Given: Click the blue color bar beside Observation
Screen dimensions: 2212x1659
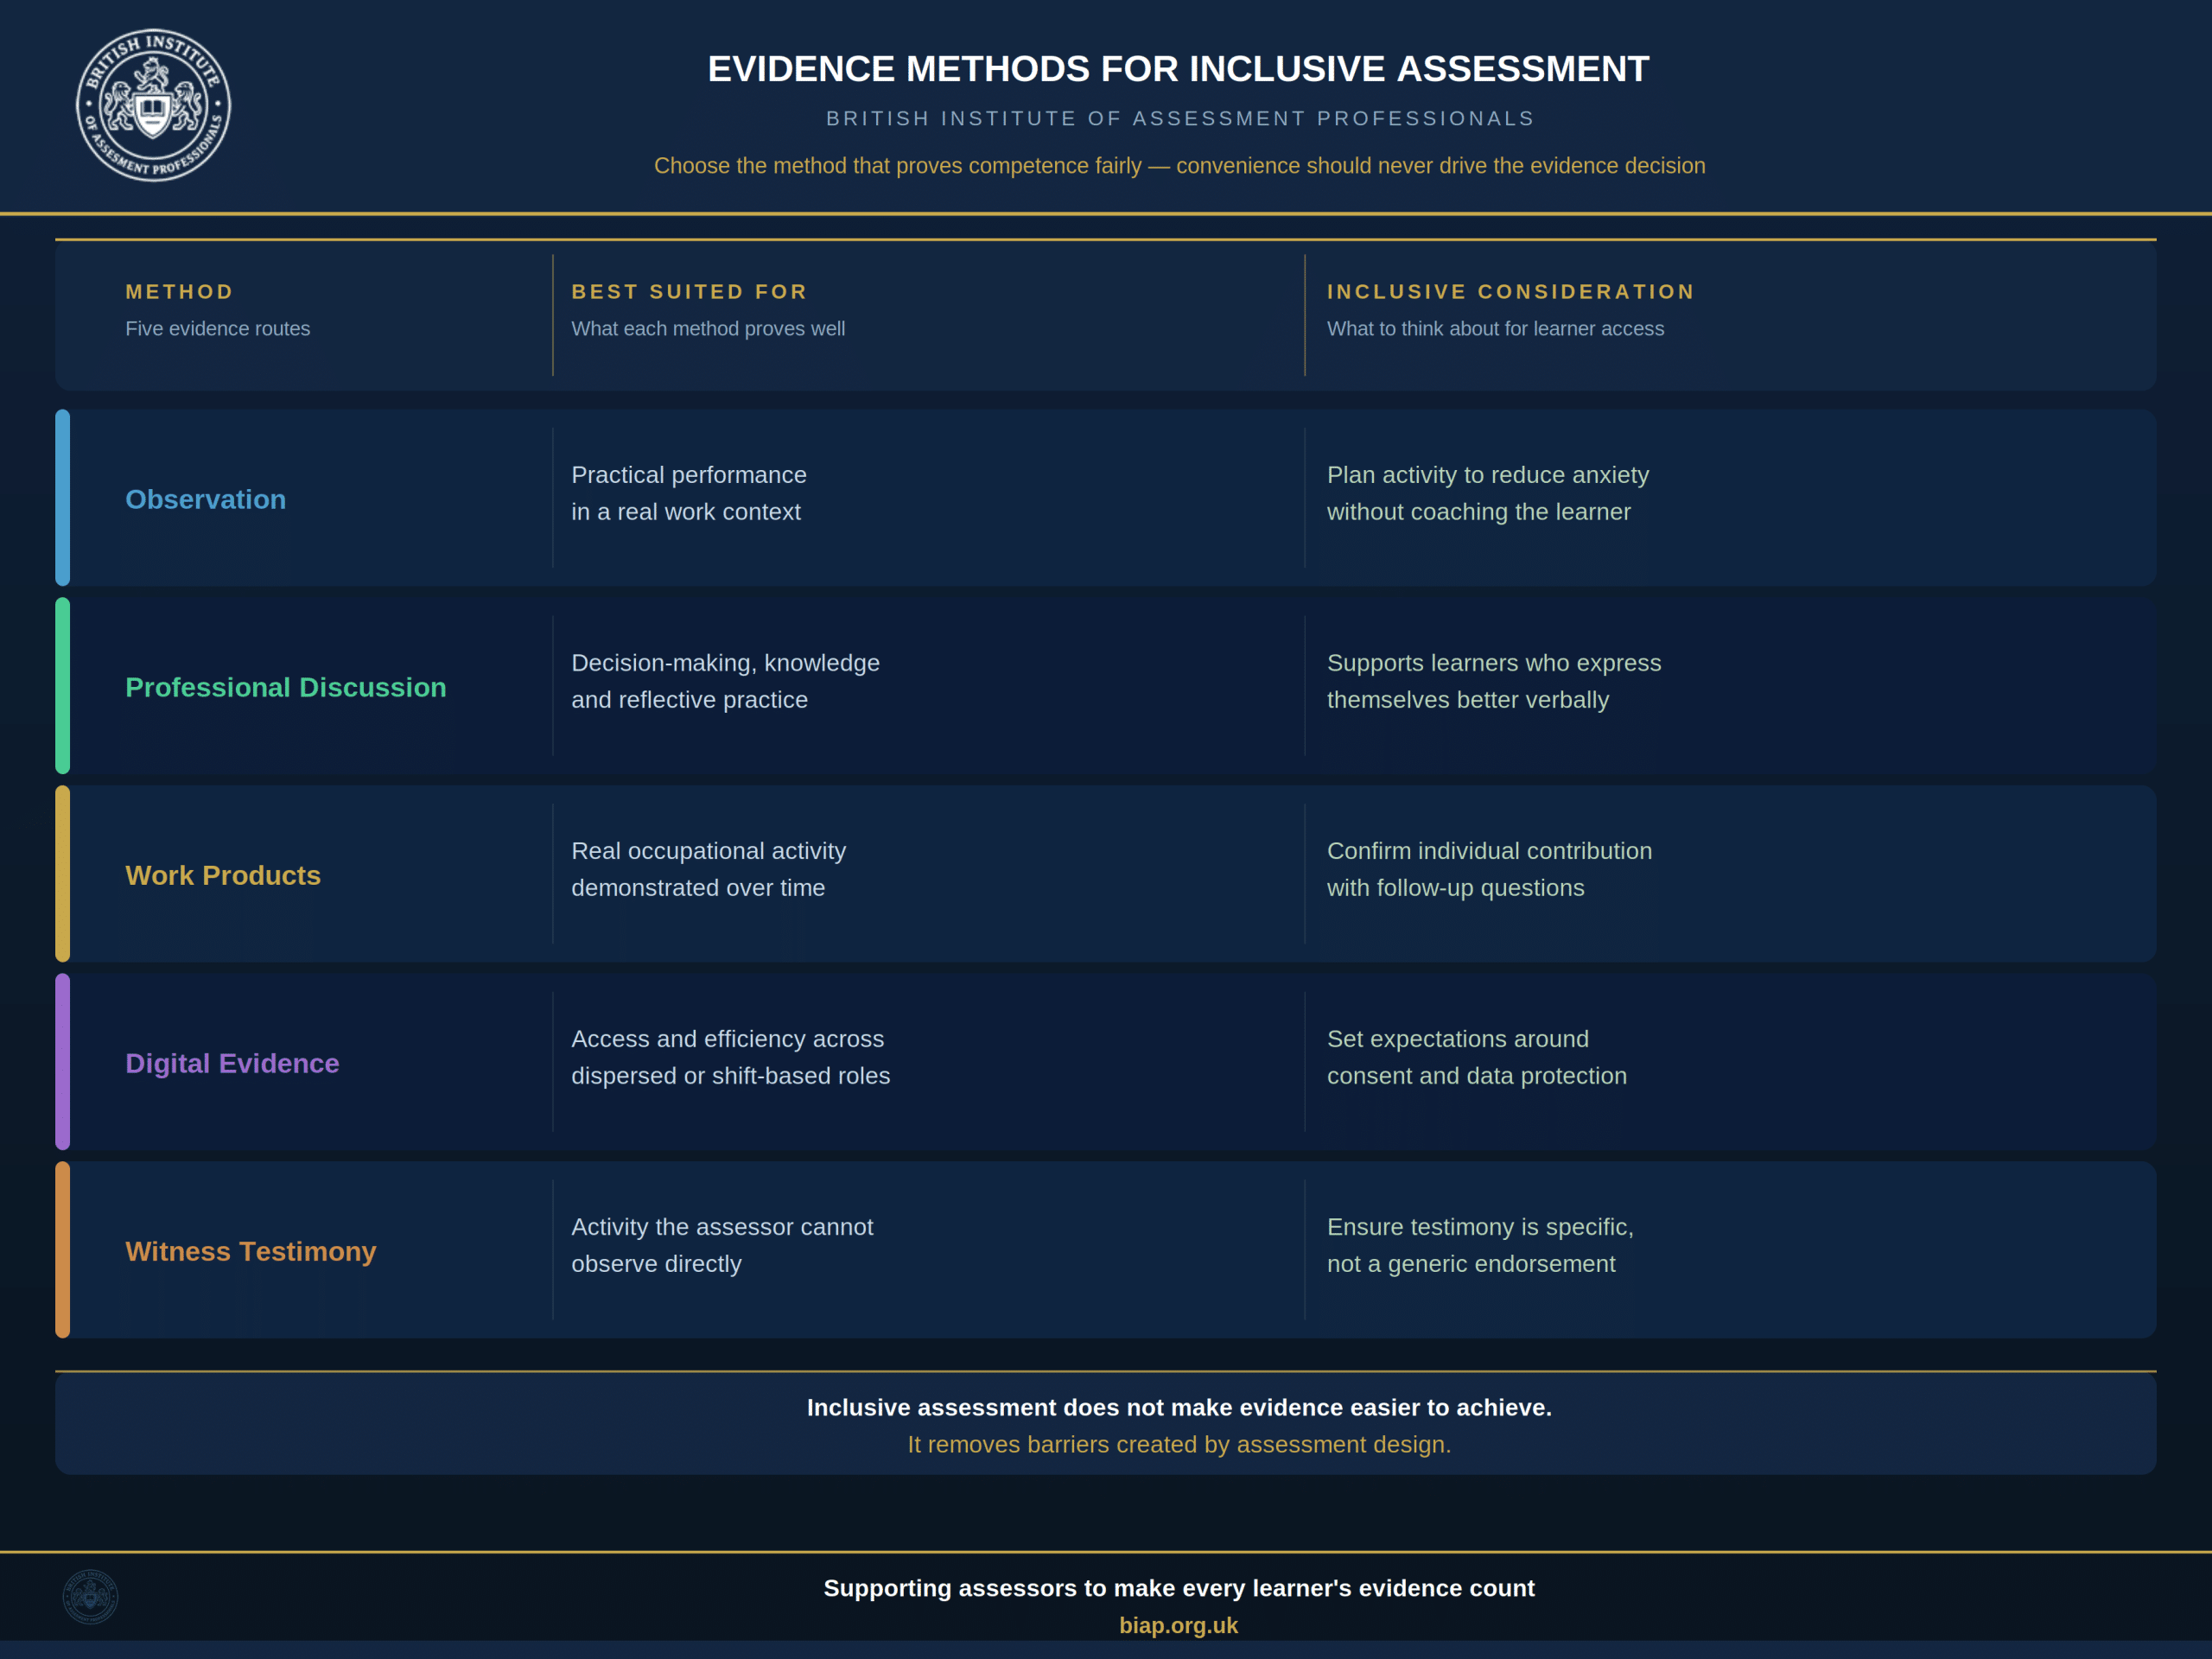Looking at the screenshot, I should [x=62, y=497].
